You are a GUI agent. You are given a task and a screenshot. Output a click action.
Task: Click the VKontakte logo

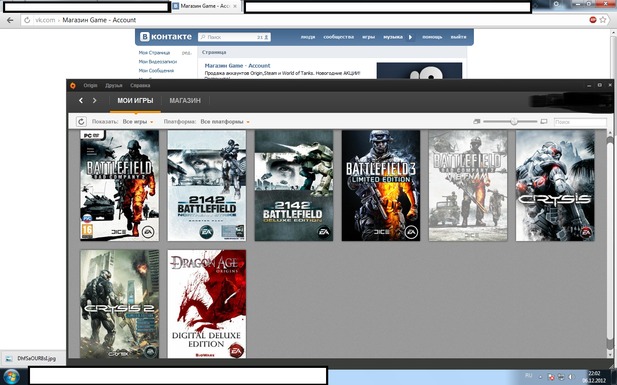[166, 37]
